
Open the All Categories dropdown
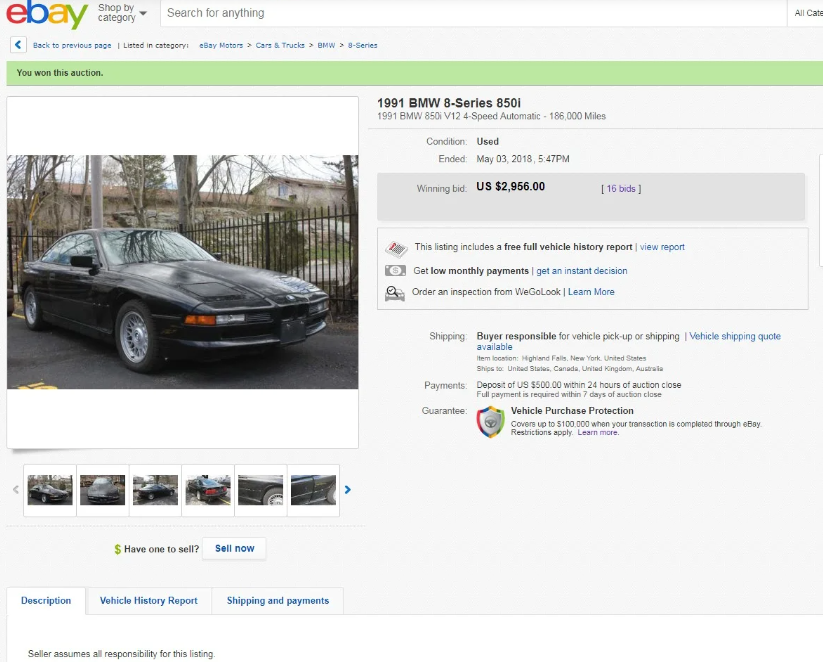click(x=807, y=13)
